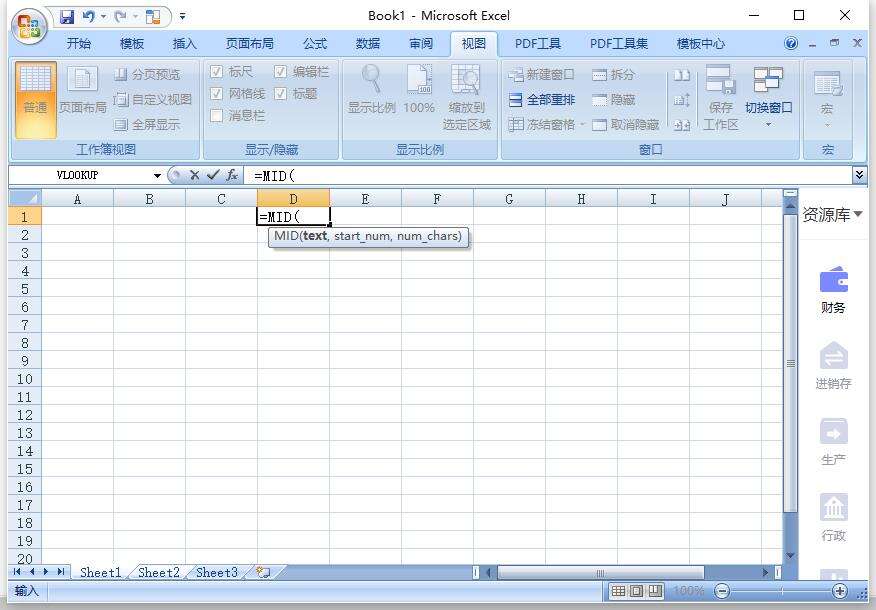
Task: Switch to Normal view in status bar
Action: point(618,590)
